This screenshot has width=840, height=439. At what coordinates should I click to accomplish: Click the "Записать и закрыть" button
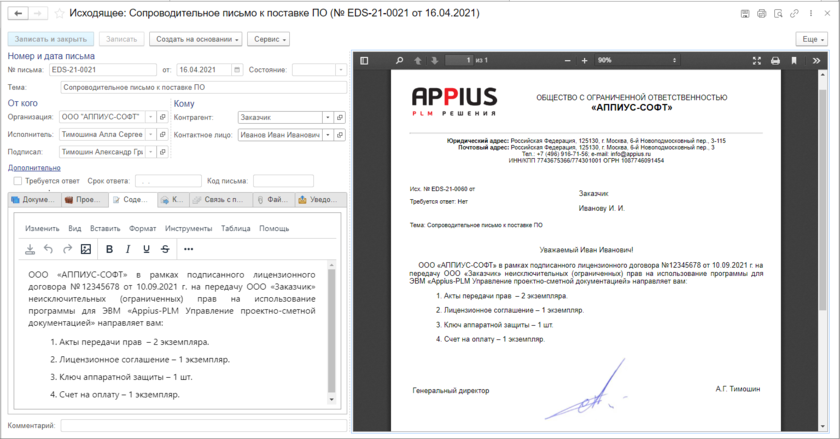(x=51, y=39)
